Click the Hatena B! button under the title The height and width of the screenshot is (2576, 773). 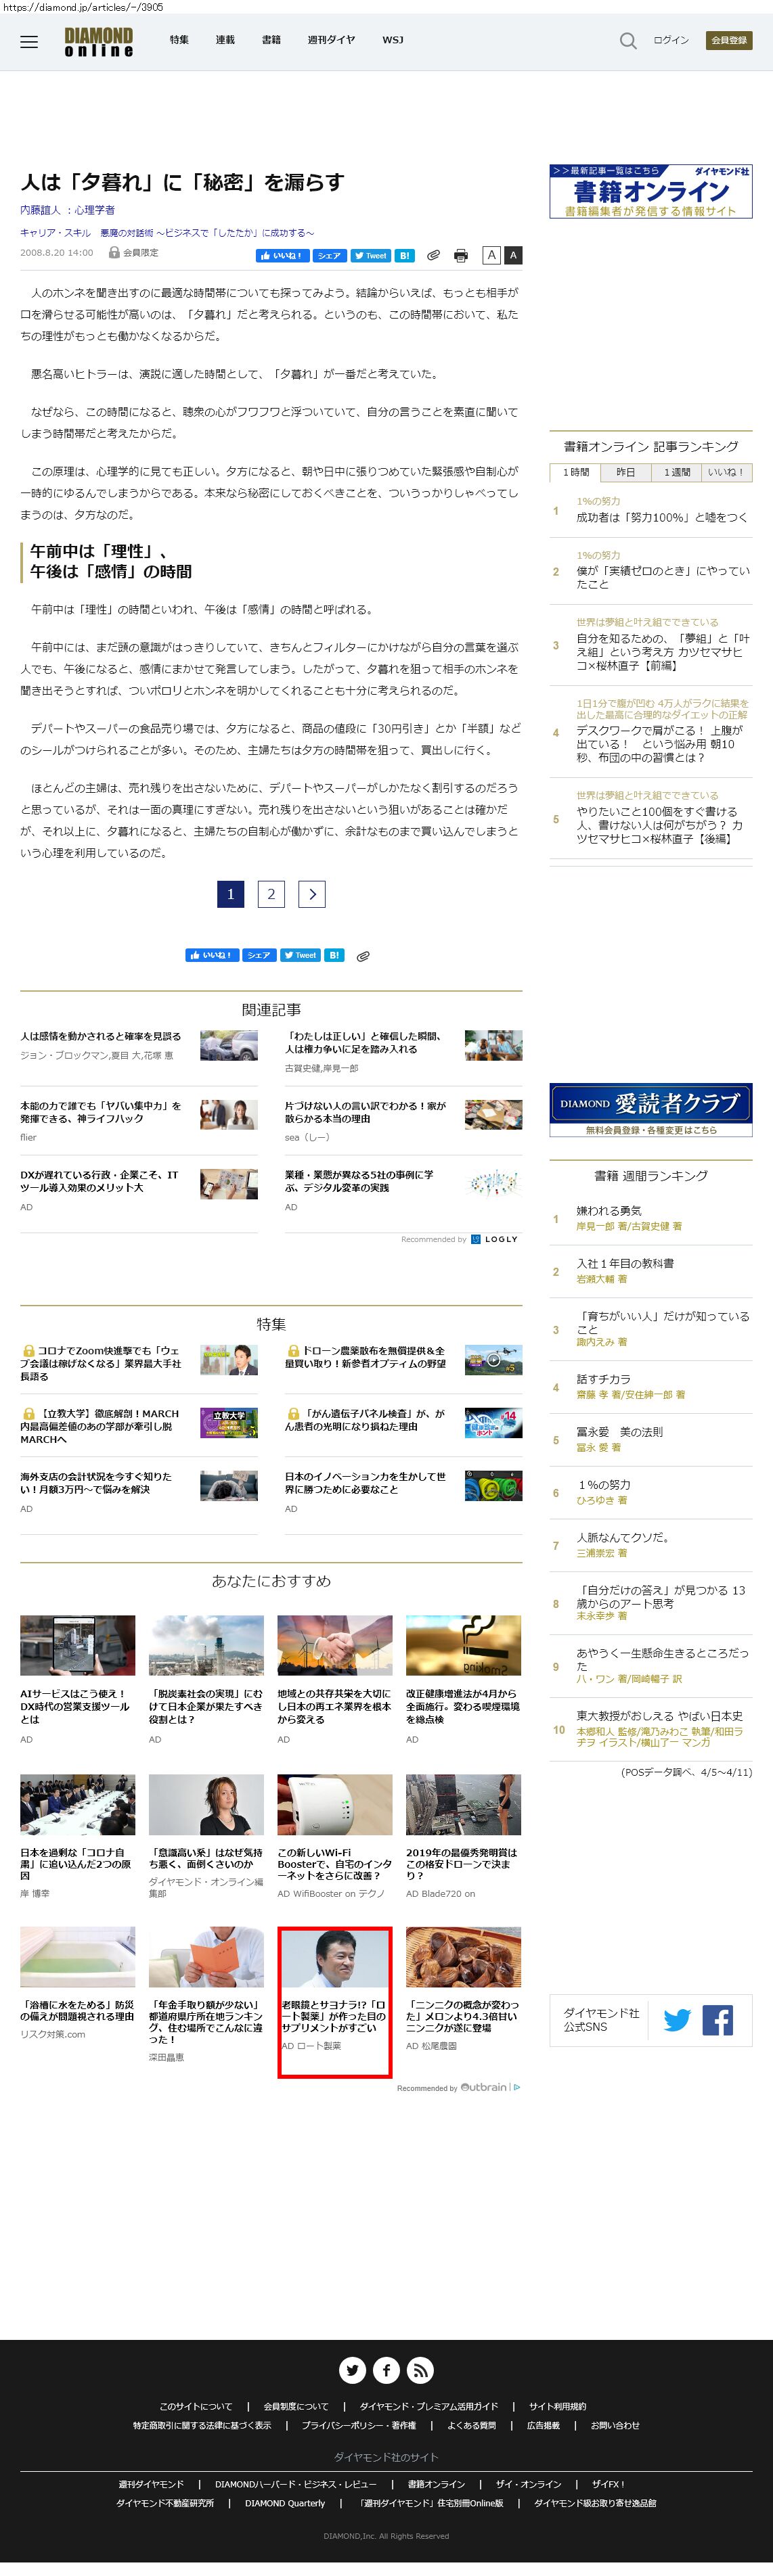pos(404,256)
